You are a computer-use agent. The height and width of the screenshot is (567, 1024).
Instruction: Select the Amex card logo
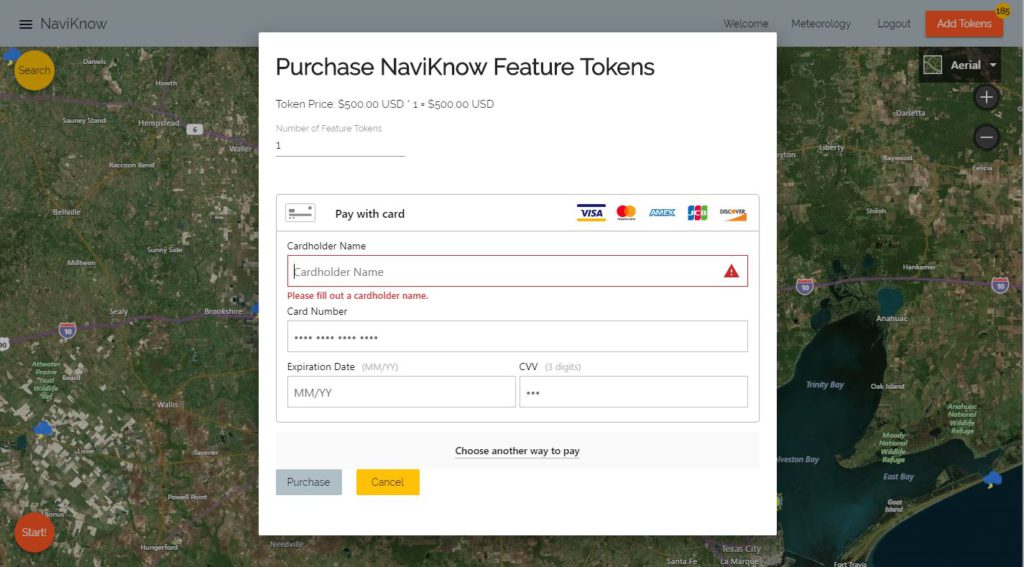662,213
